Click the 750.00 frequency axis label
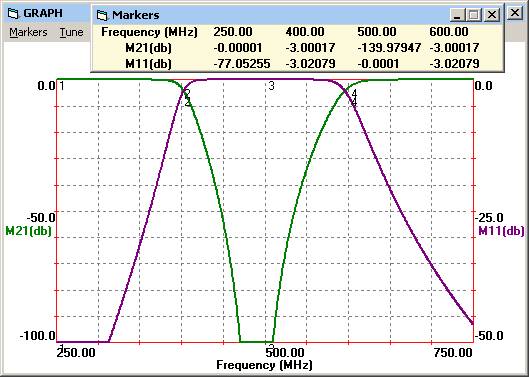529x377 pixels. click(x=453, y=353)
